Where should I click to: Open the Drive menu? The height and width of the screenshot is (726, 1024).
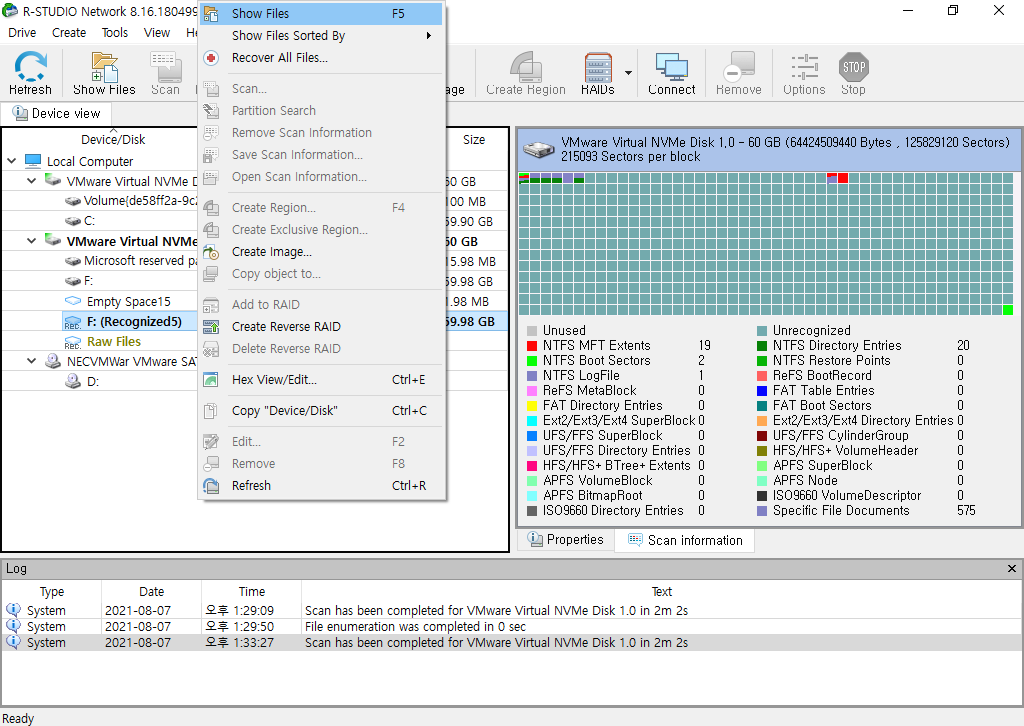tap(22, 33)
